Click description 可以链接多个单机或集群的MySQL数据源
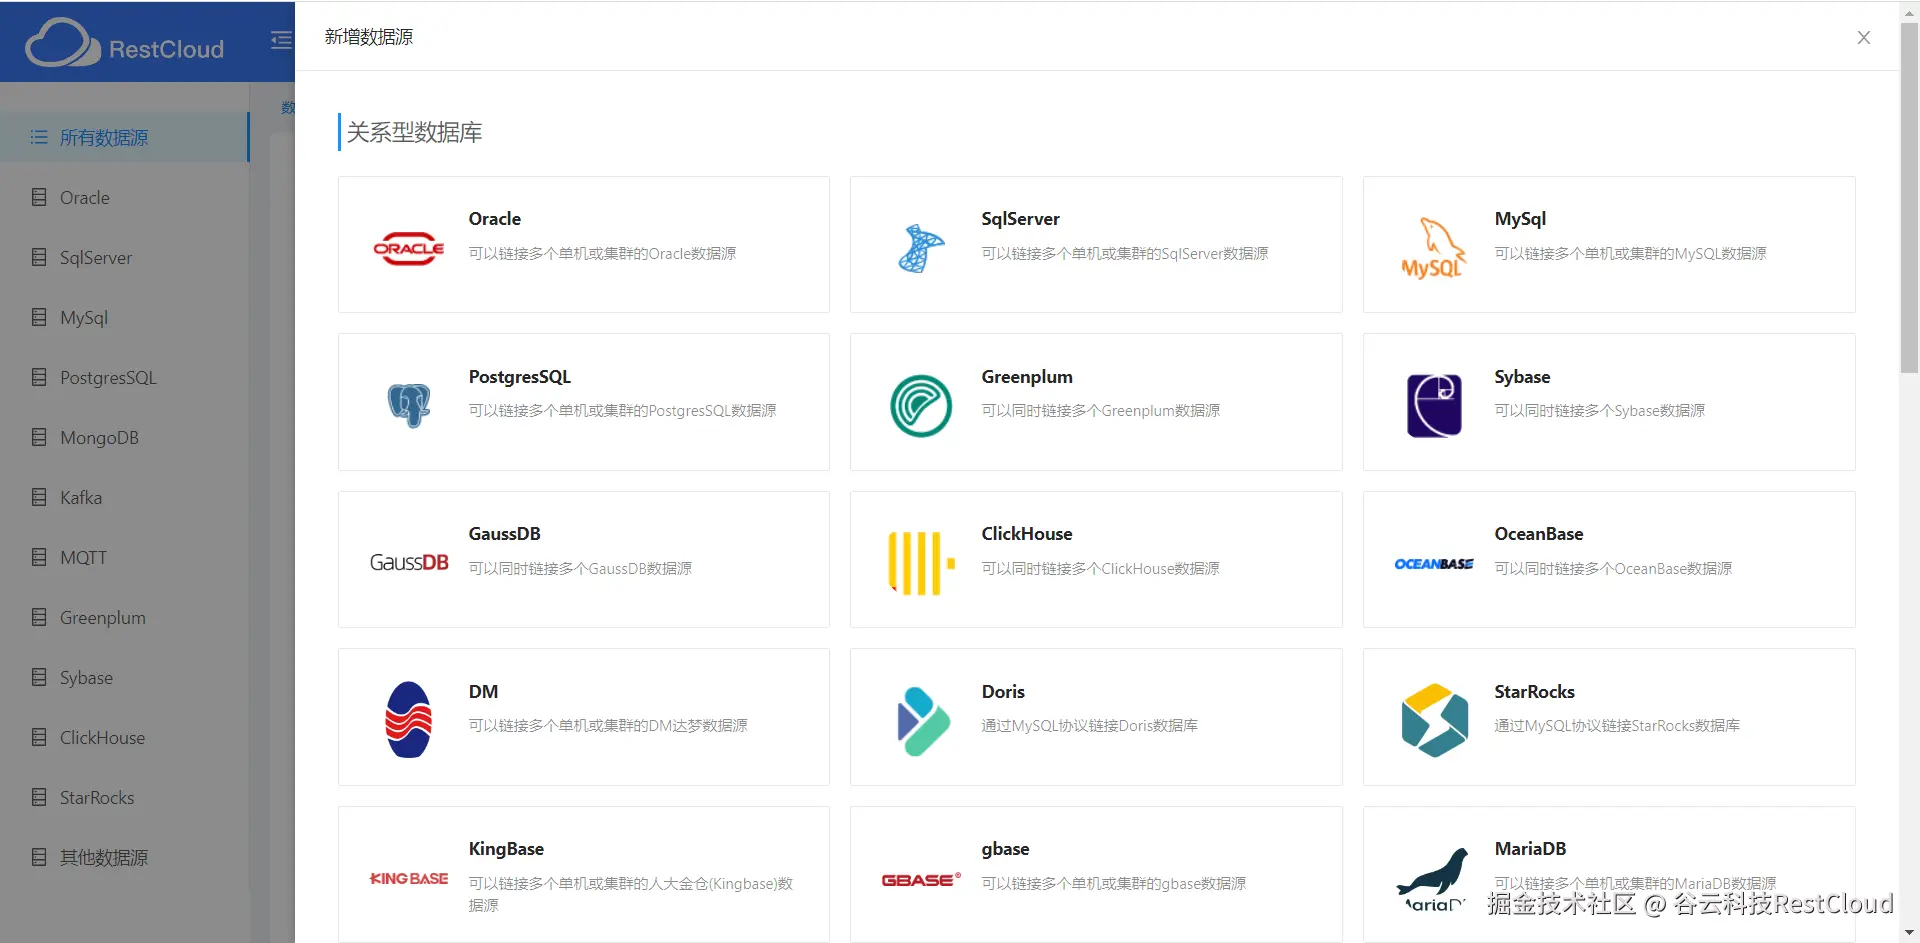This screenshot has width=1920, height=943. pyautogui.click(x=1630, y=254)
